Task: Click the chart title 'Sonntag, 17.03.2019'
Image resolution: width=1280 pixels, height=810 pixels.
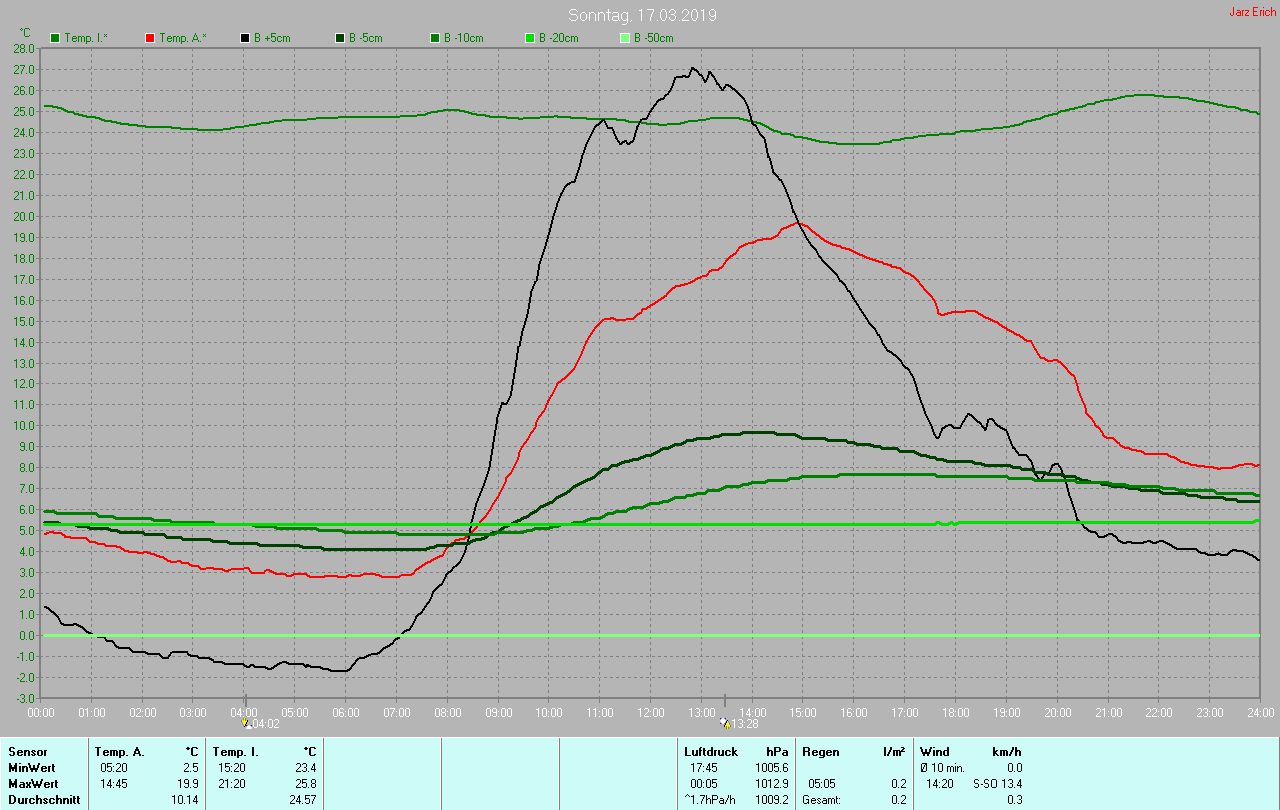Action: click(x=642, y=15)
